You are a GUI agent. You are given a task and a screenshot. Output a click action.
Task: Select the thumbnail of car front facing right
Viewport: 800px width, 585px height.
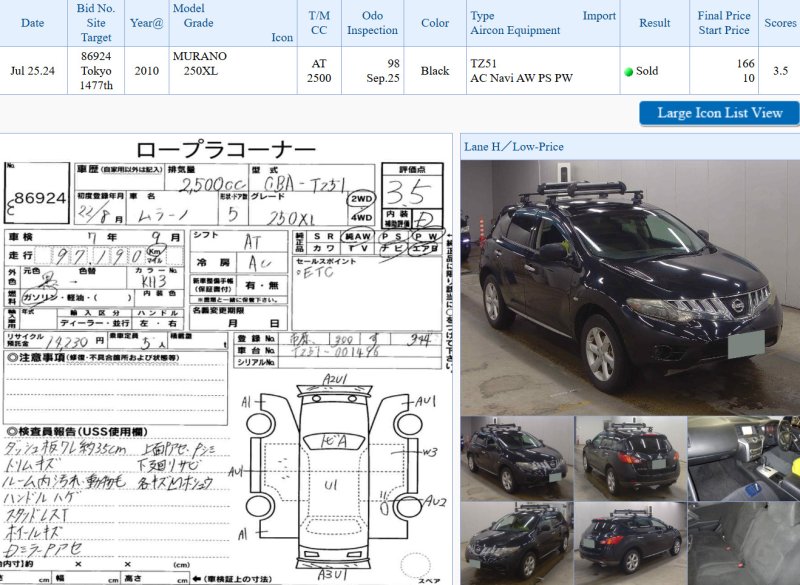point(516,458)
